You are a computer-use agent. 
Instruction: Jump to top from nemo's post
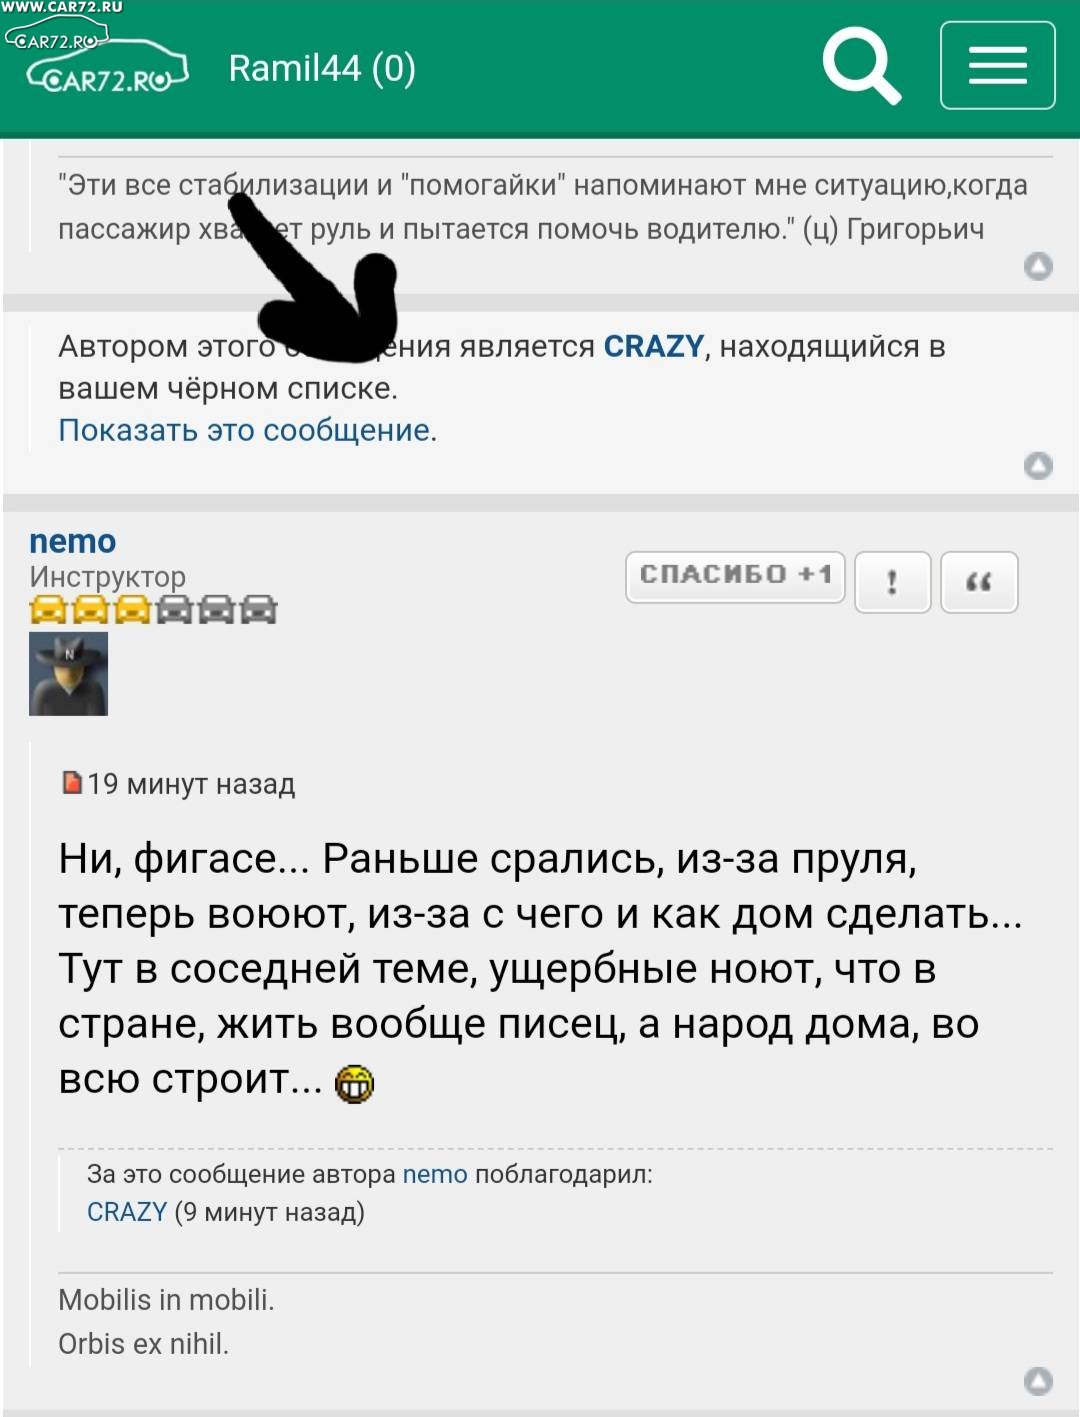click(x=1039, y=1380)
